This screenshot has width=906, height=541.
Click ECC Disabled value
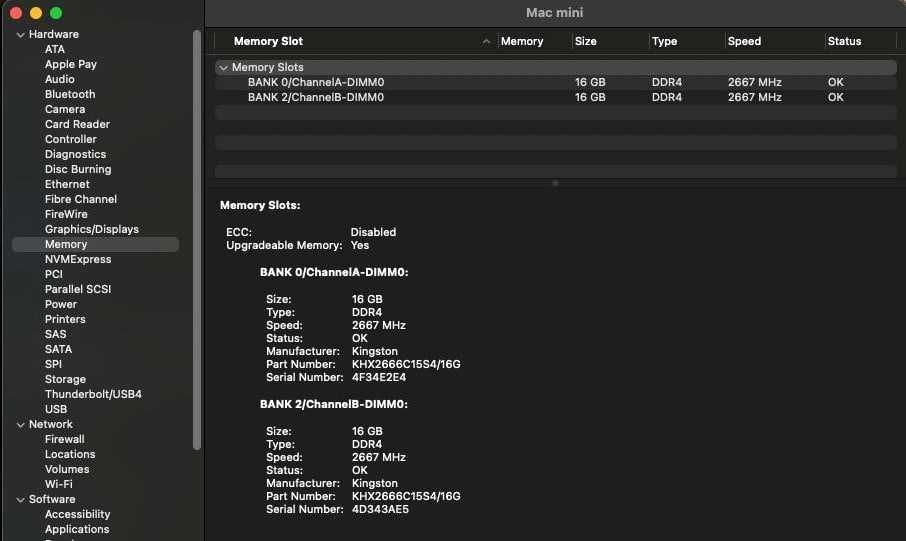(x=373, y=232)
